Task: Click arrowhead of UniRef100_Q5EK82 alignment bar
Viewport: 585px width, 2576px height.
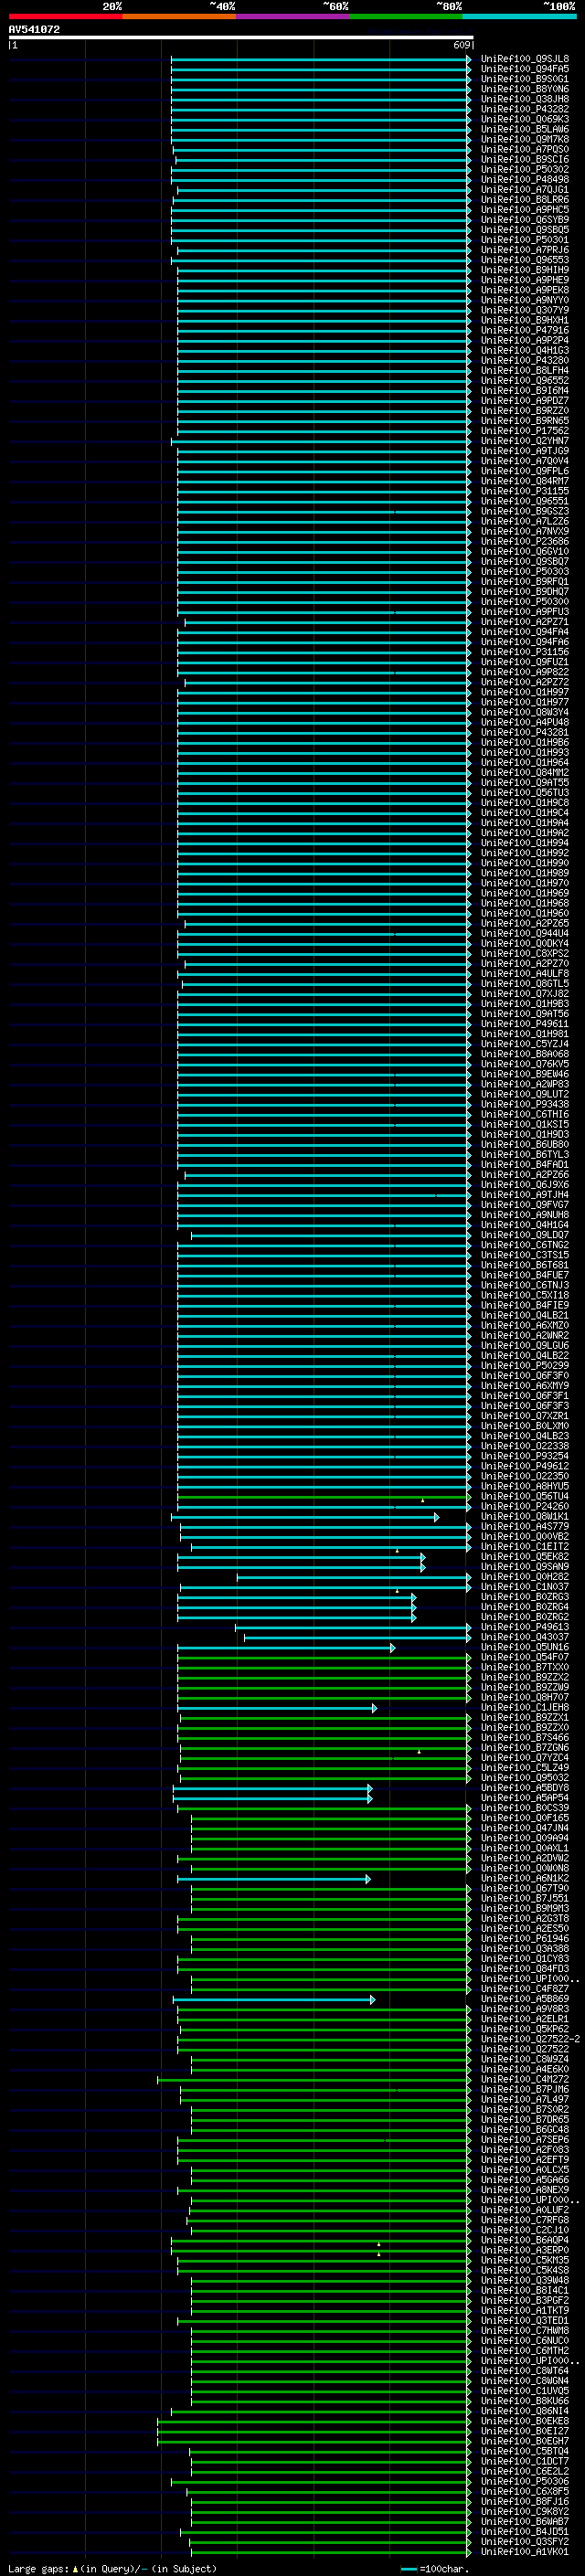Action: (423, 1557)
